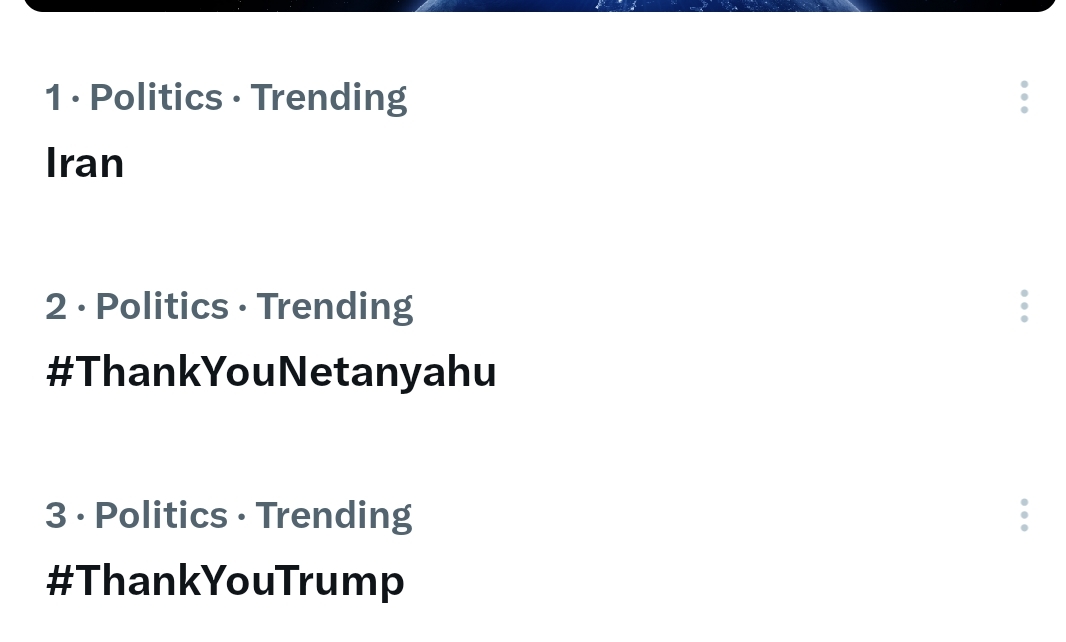Click the "1 · Politics · Trending" label
This screenshot has height=642, width=1066.
pos(226,97)
